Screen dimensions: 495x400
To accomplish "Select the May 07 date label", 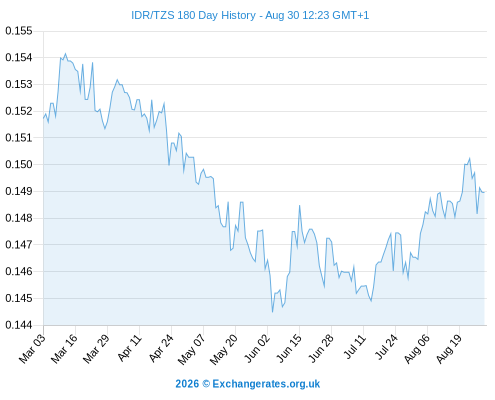I will tap(191, 349).
